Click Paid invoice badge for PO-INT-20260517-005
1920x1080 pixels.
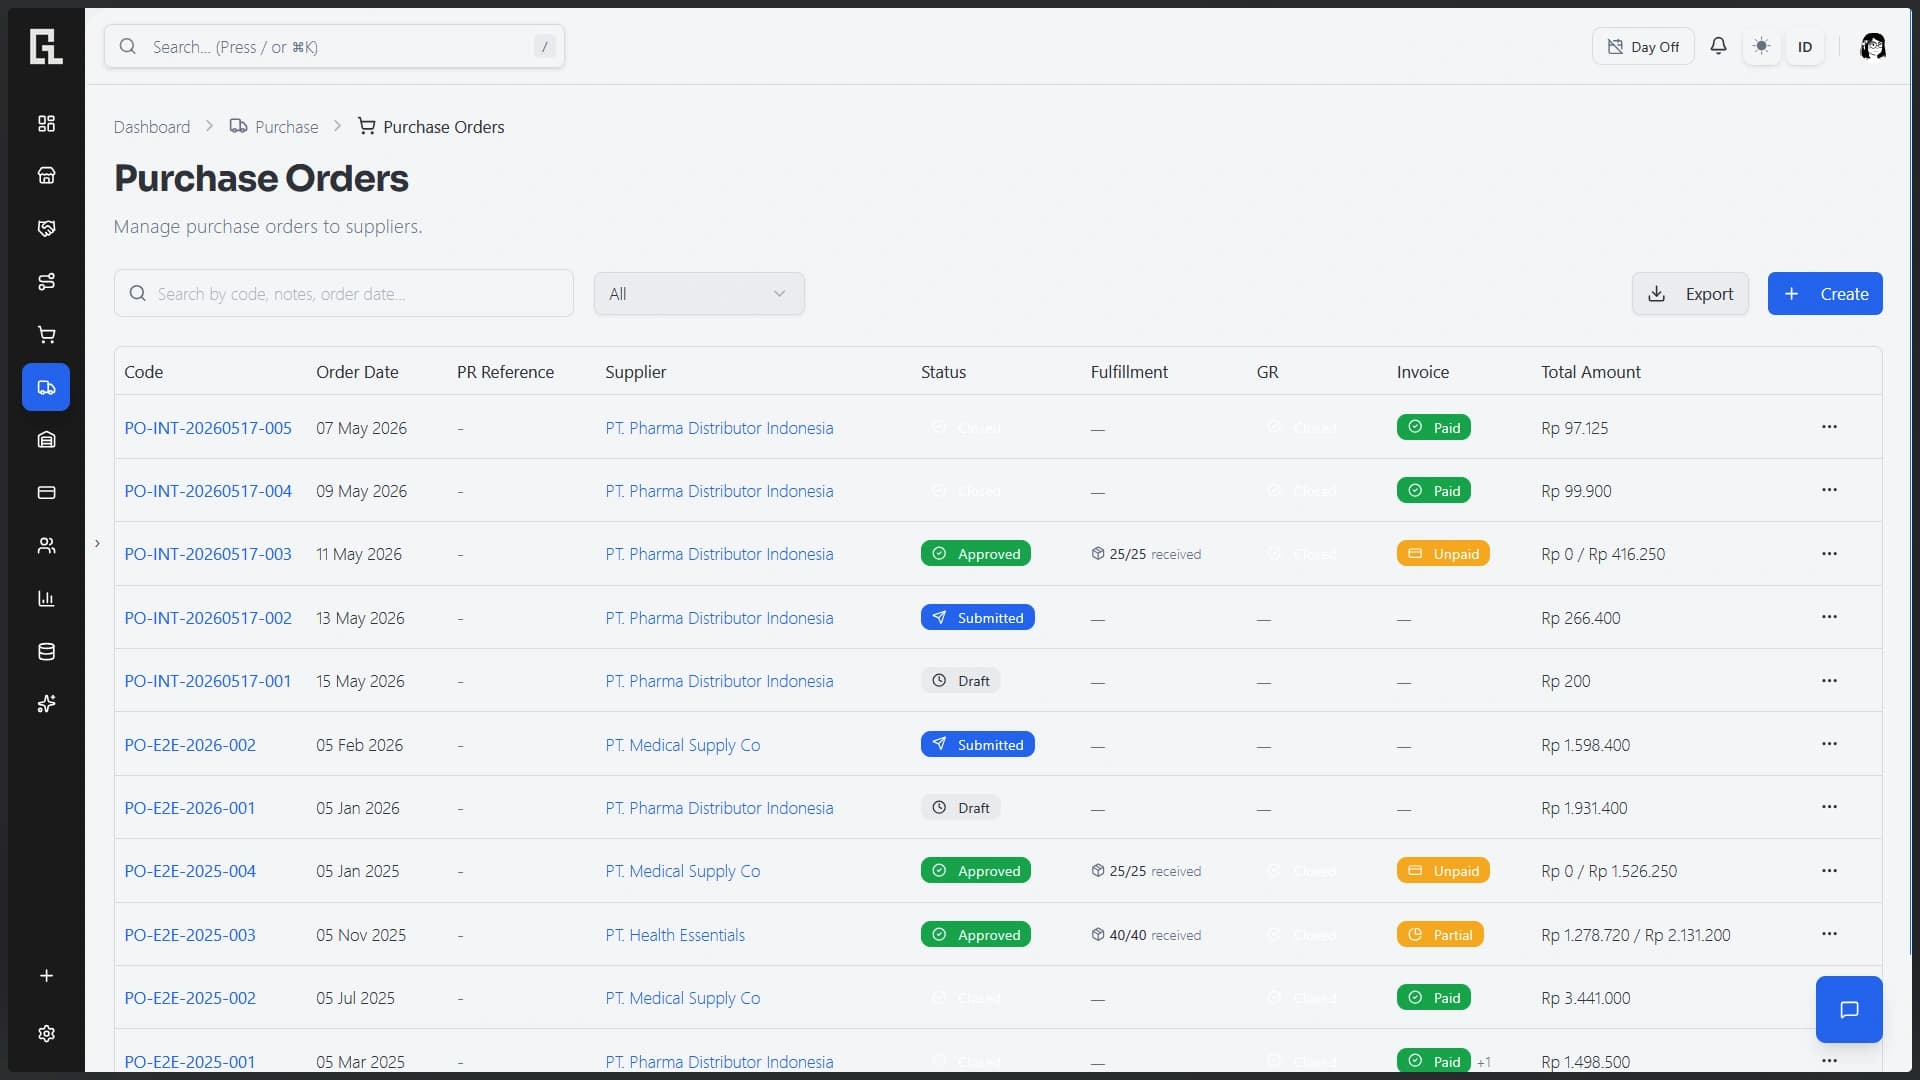(1434, 428)
